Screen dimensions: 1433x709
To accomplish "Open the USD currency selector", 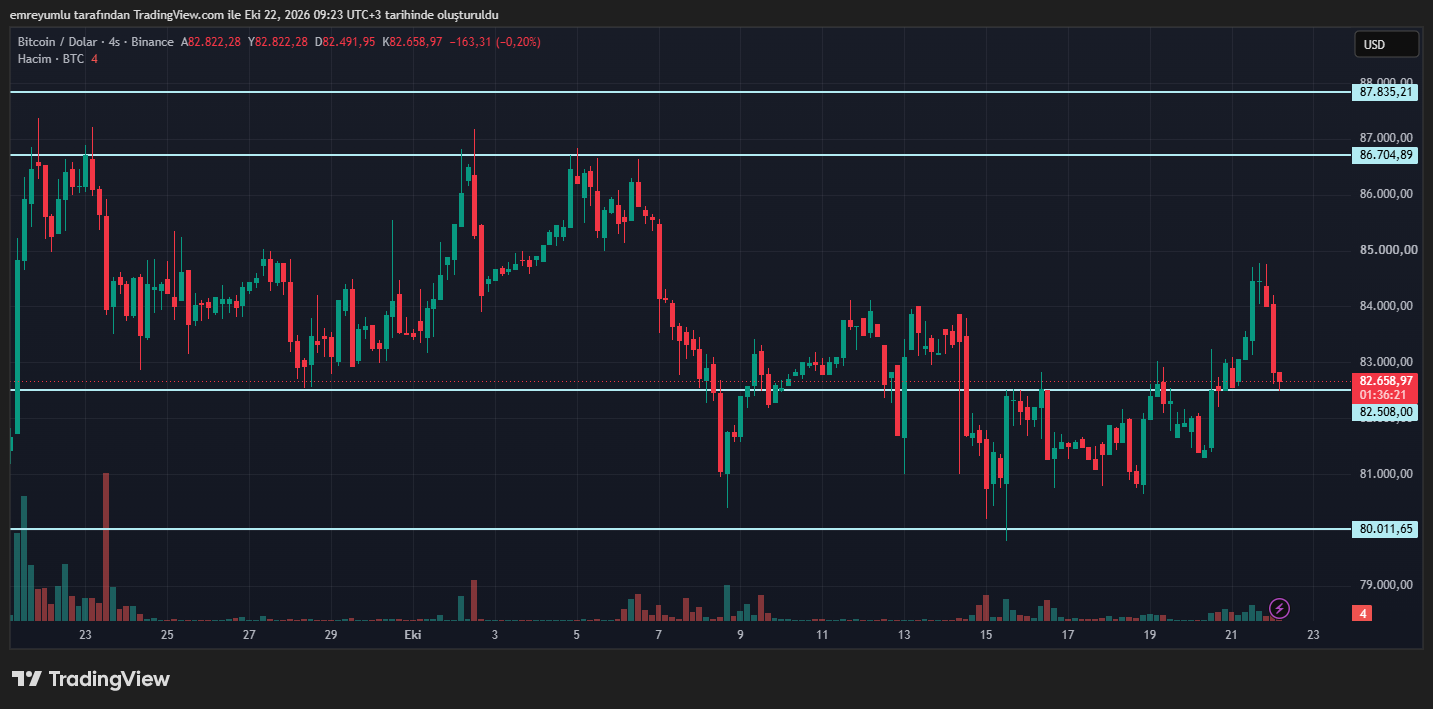I will 1386,44.
